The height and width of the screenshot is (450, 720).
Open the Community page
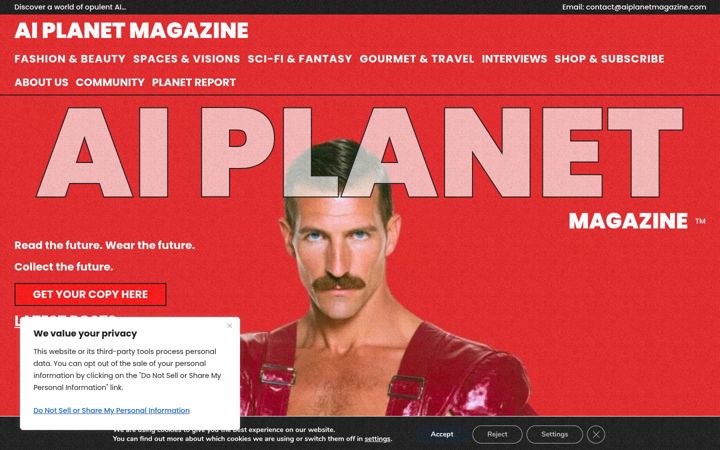click(x=110, y=82)
